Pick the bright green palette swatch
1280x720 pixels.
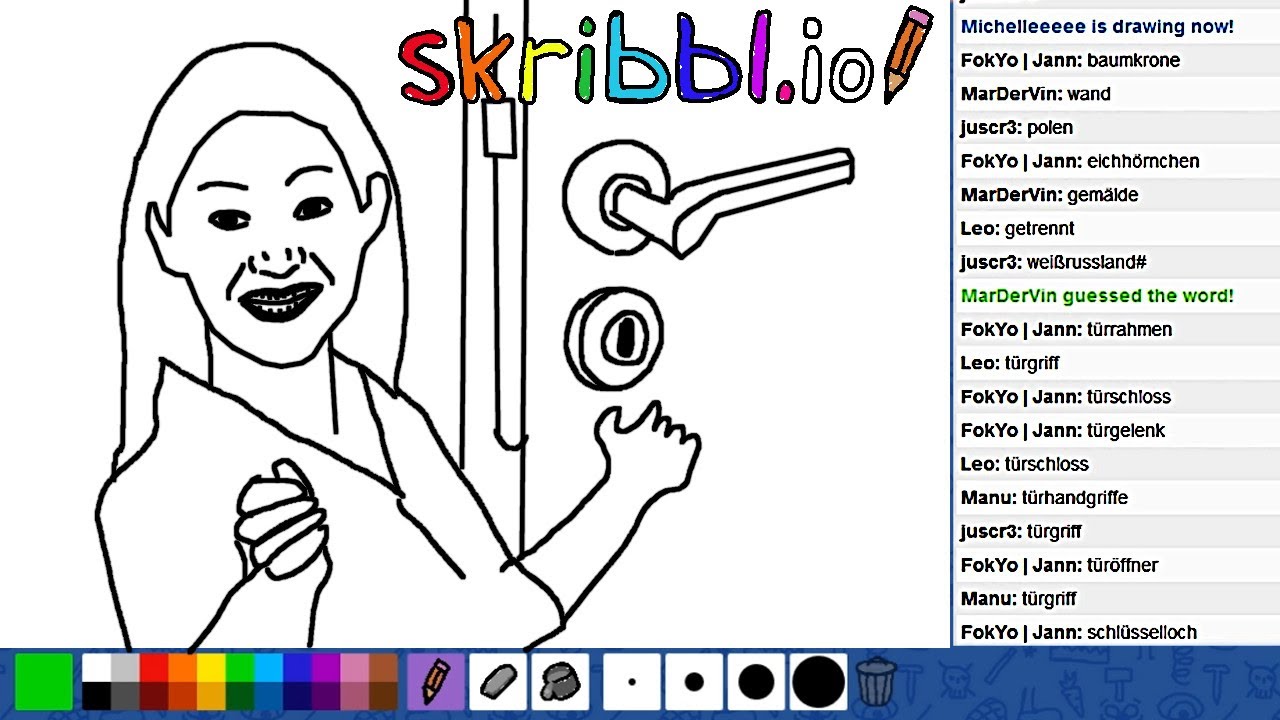point(240,668)
